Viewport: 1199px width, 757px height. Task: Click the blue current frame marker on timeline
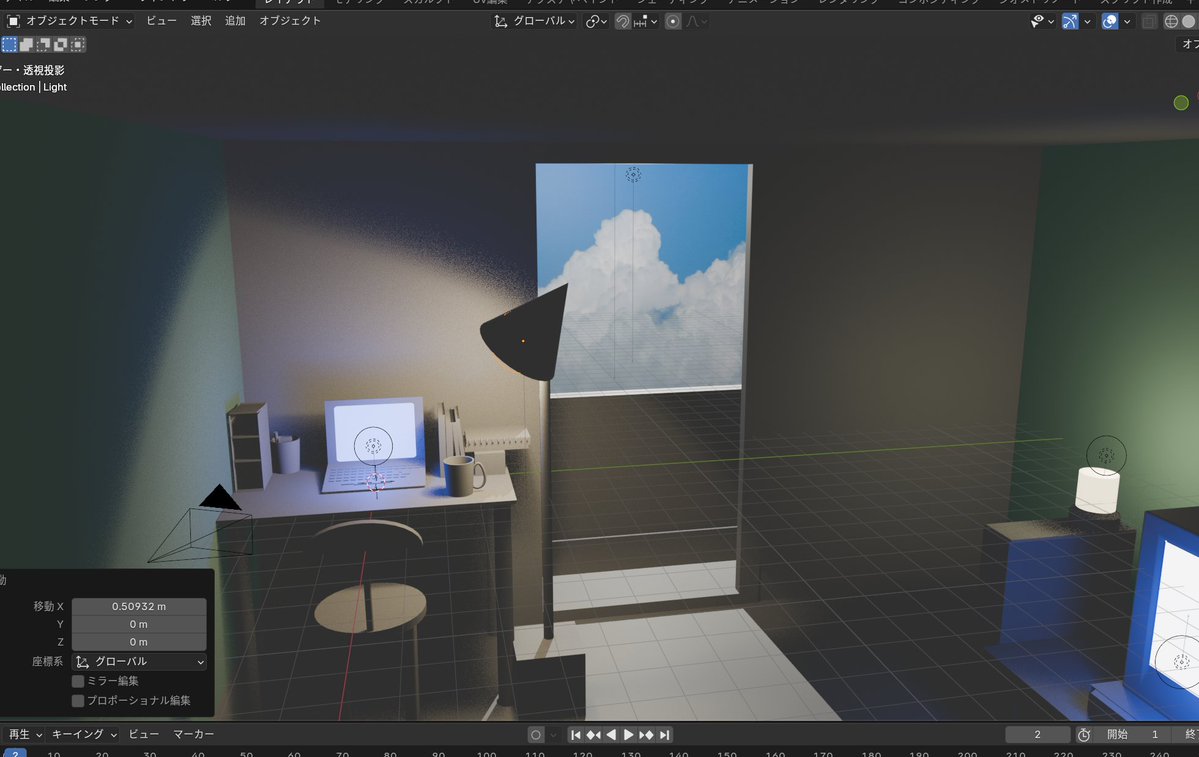pyautogui.click(x=15, y=754)
